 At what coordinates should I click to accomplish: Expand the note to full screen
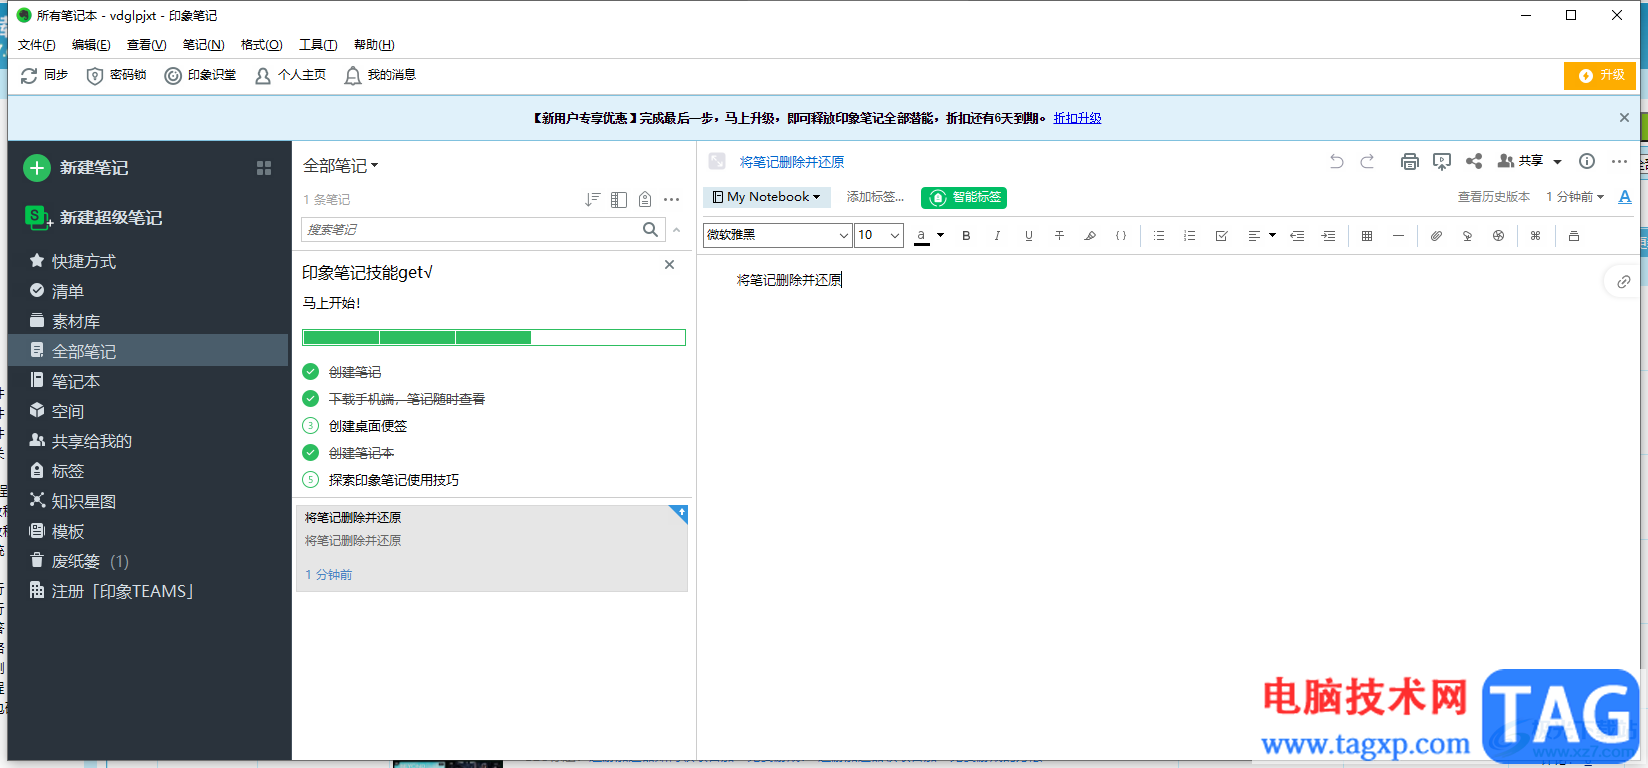coord(717,162)
